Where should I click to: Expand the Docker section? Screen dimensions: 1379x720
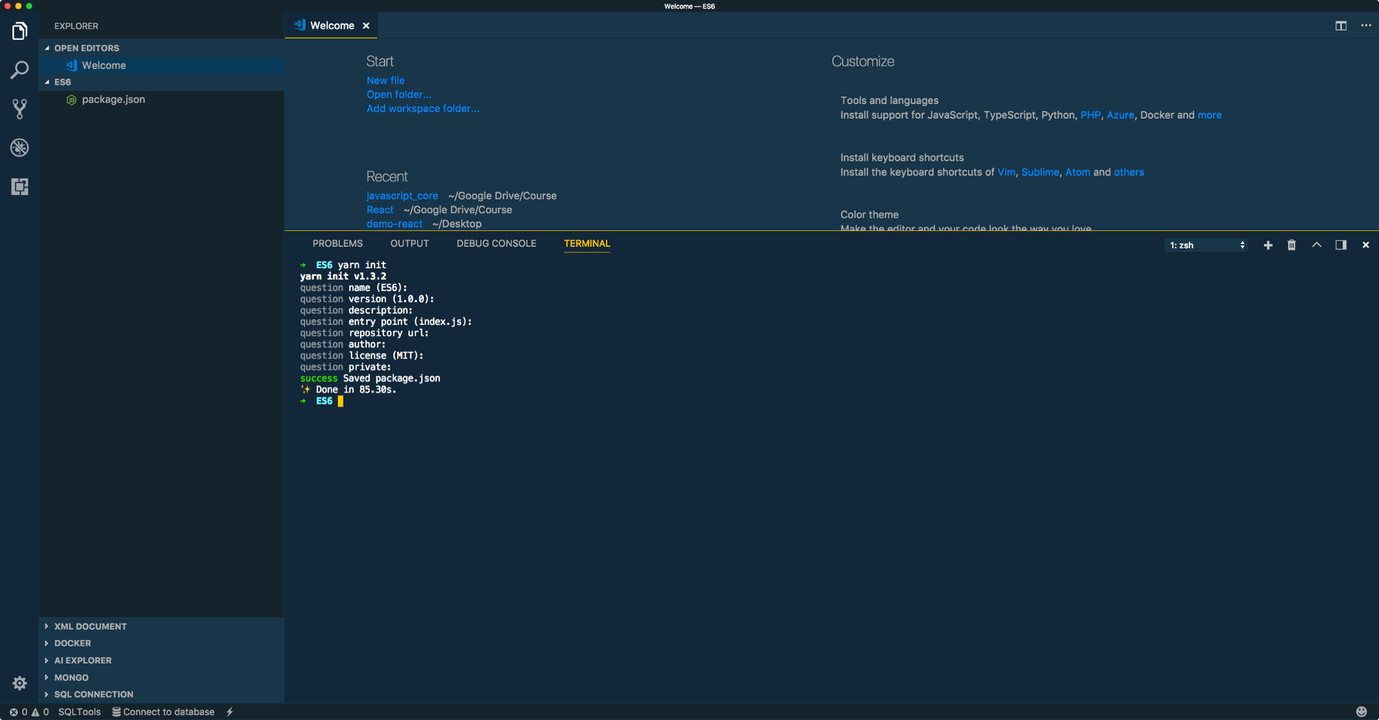(x=162, y=643)
